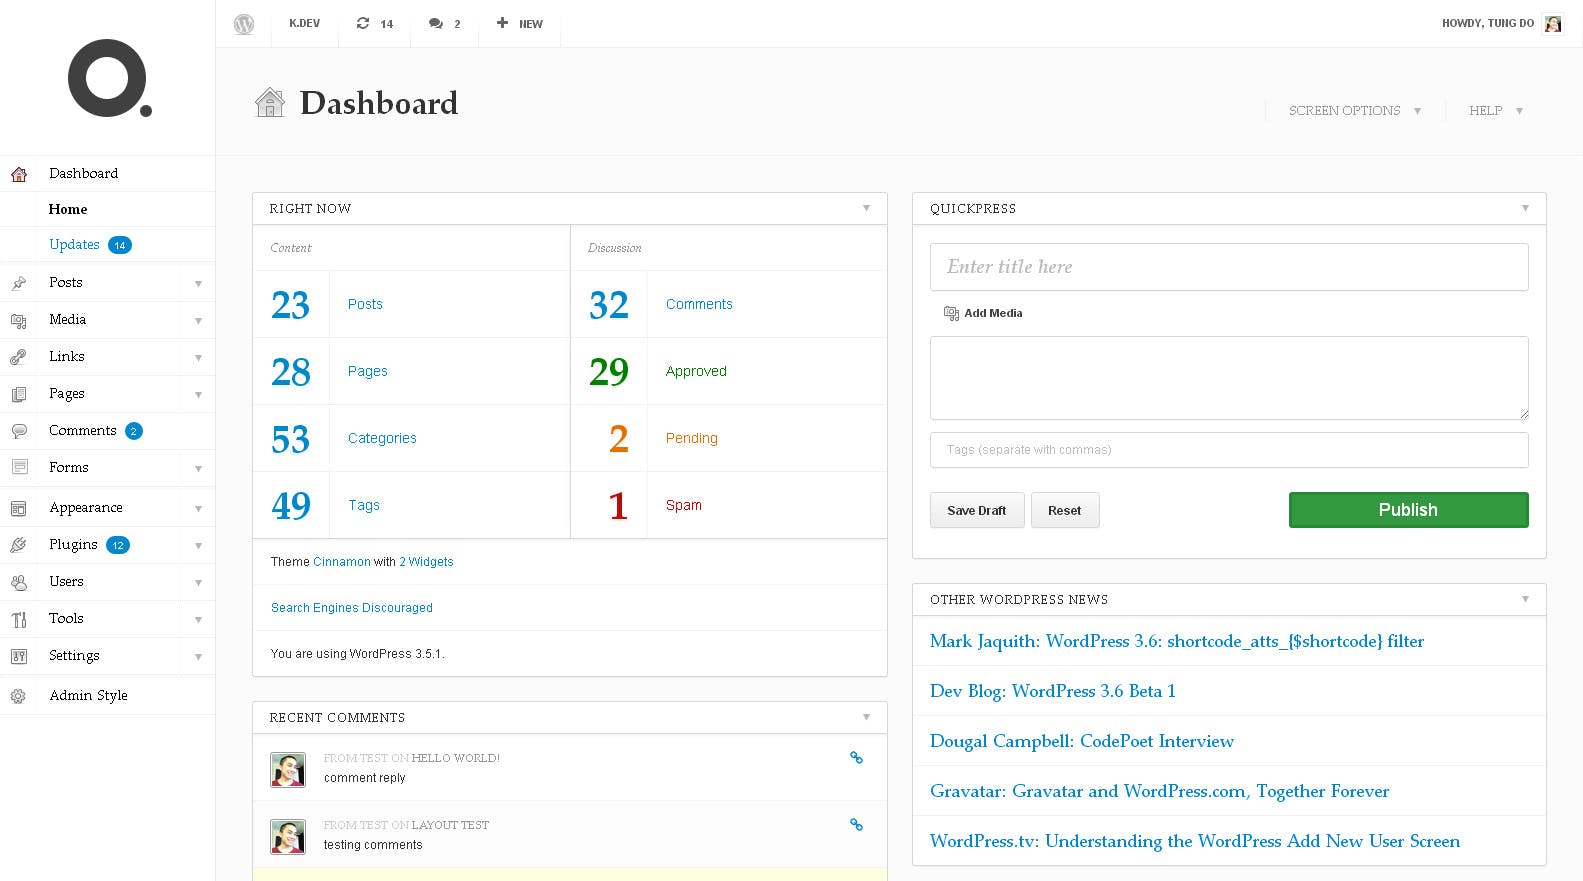This screenshot has height=881, width=1583.
Task: Click the plus New icon in admin bar
Action: click(502, 22)
